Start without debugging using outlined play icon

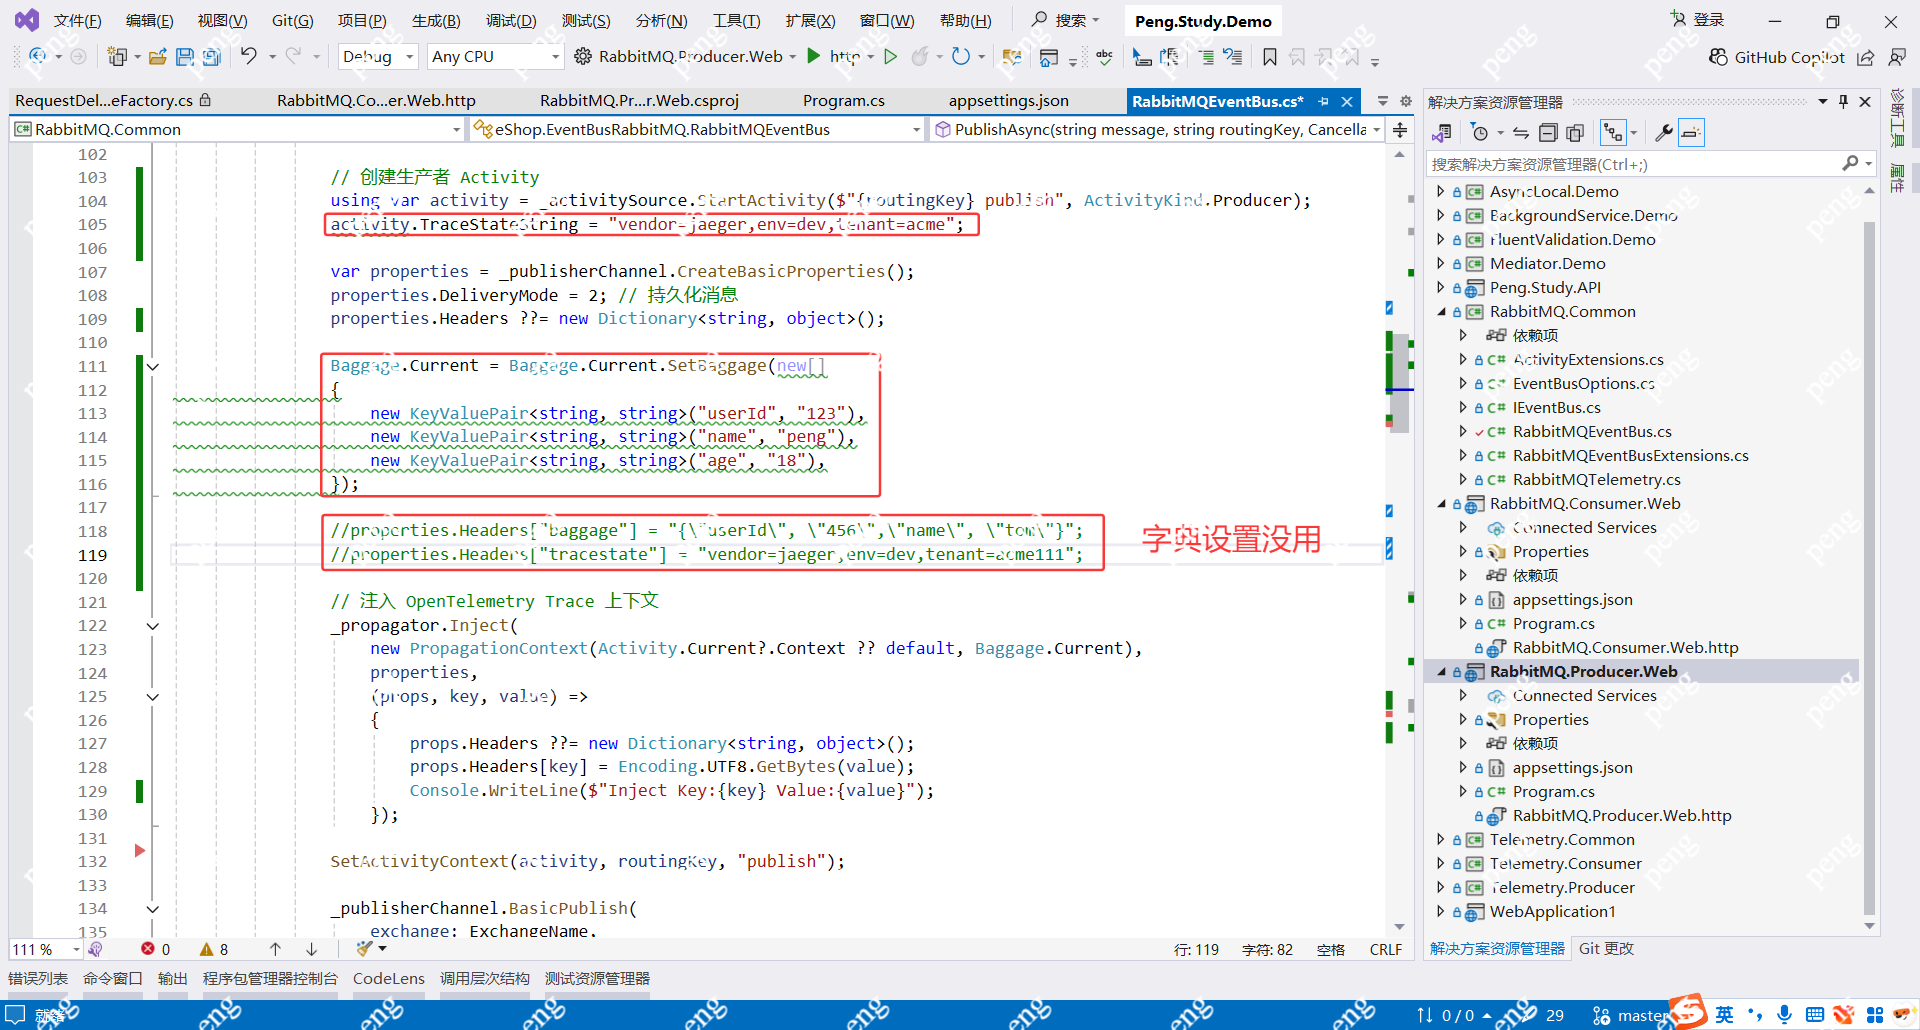point(891,56)
